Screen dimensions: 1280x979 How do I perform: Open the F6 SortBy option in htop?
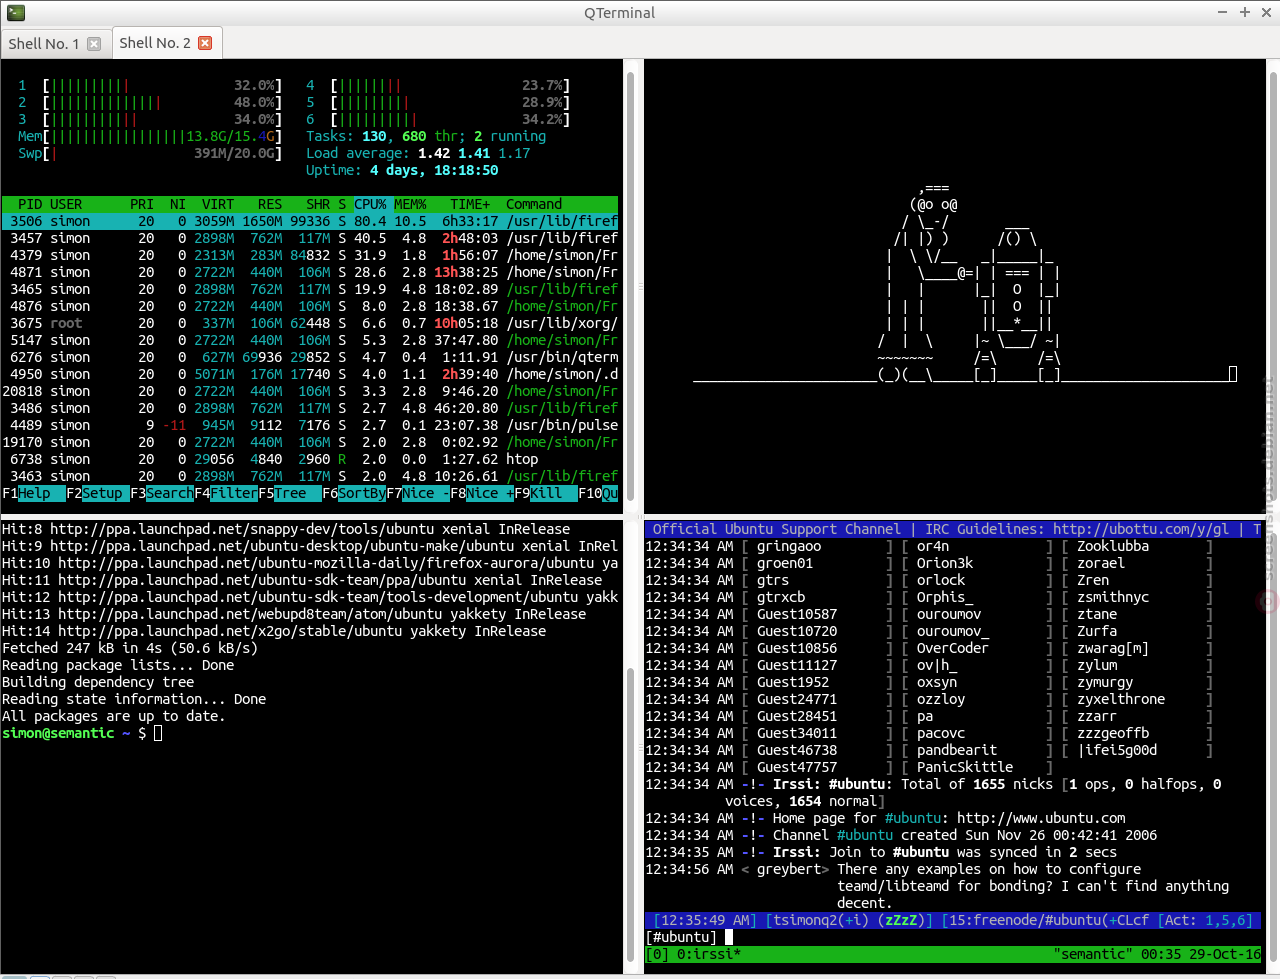[354, 493]
